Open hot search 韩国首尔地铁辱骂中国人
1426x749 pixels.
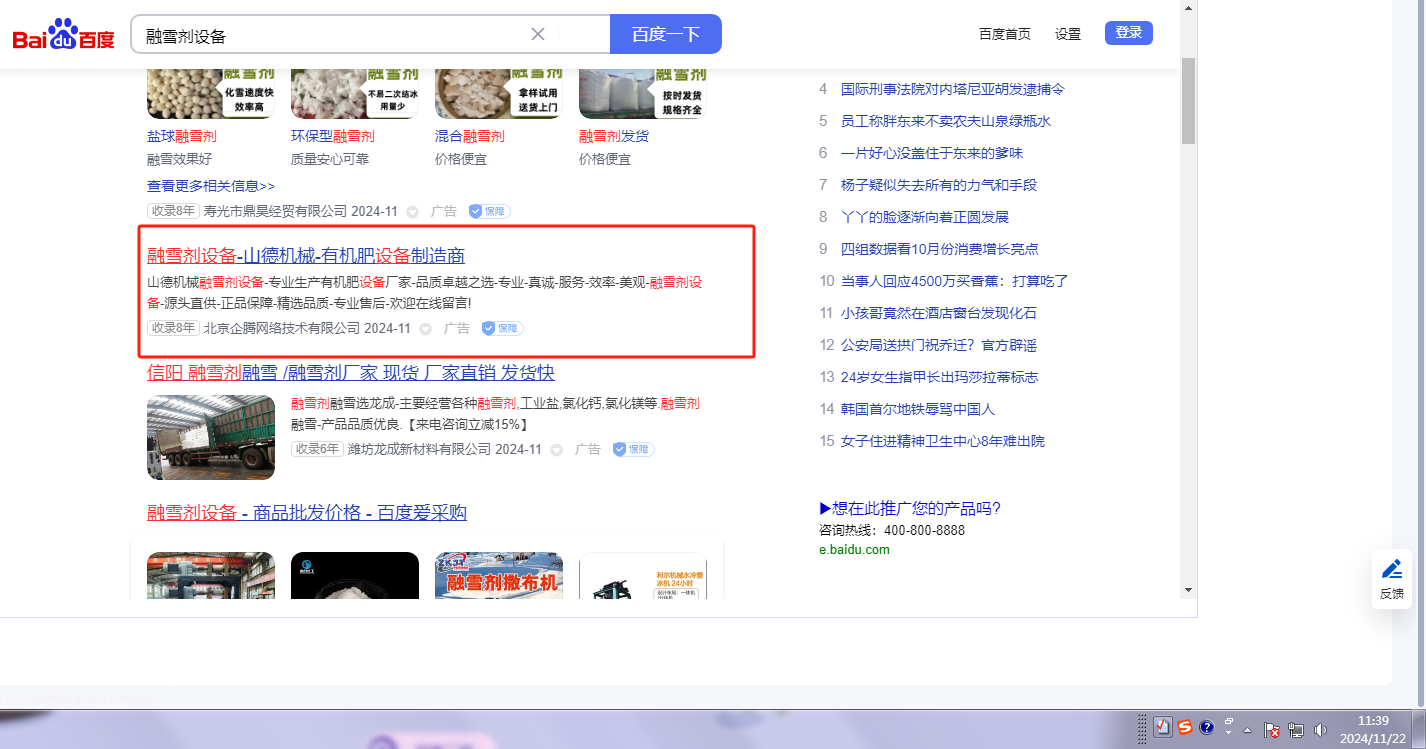918,409
